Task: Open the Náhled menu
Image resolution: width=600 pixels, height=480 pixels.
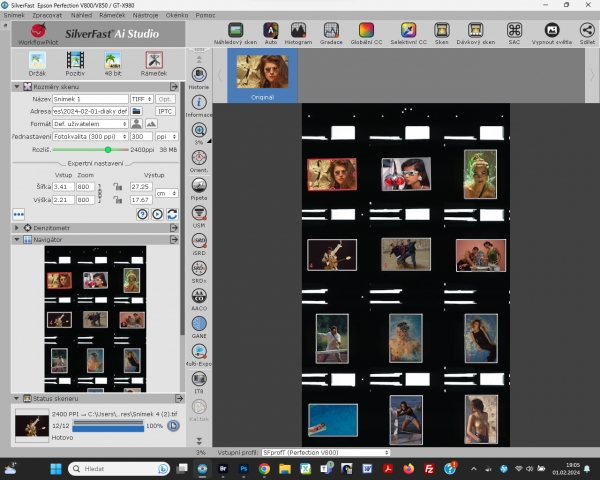Action: point(81,15)
